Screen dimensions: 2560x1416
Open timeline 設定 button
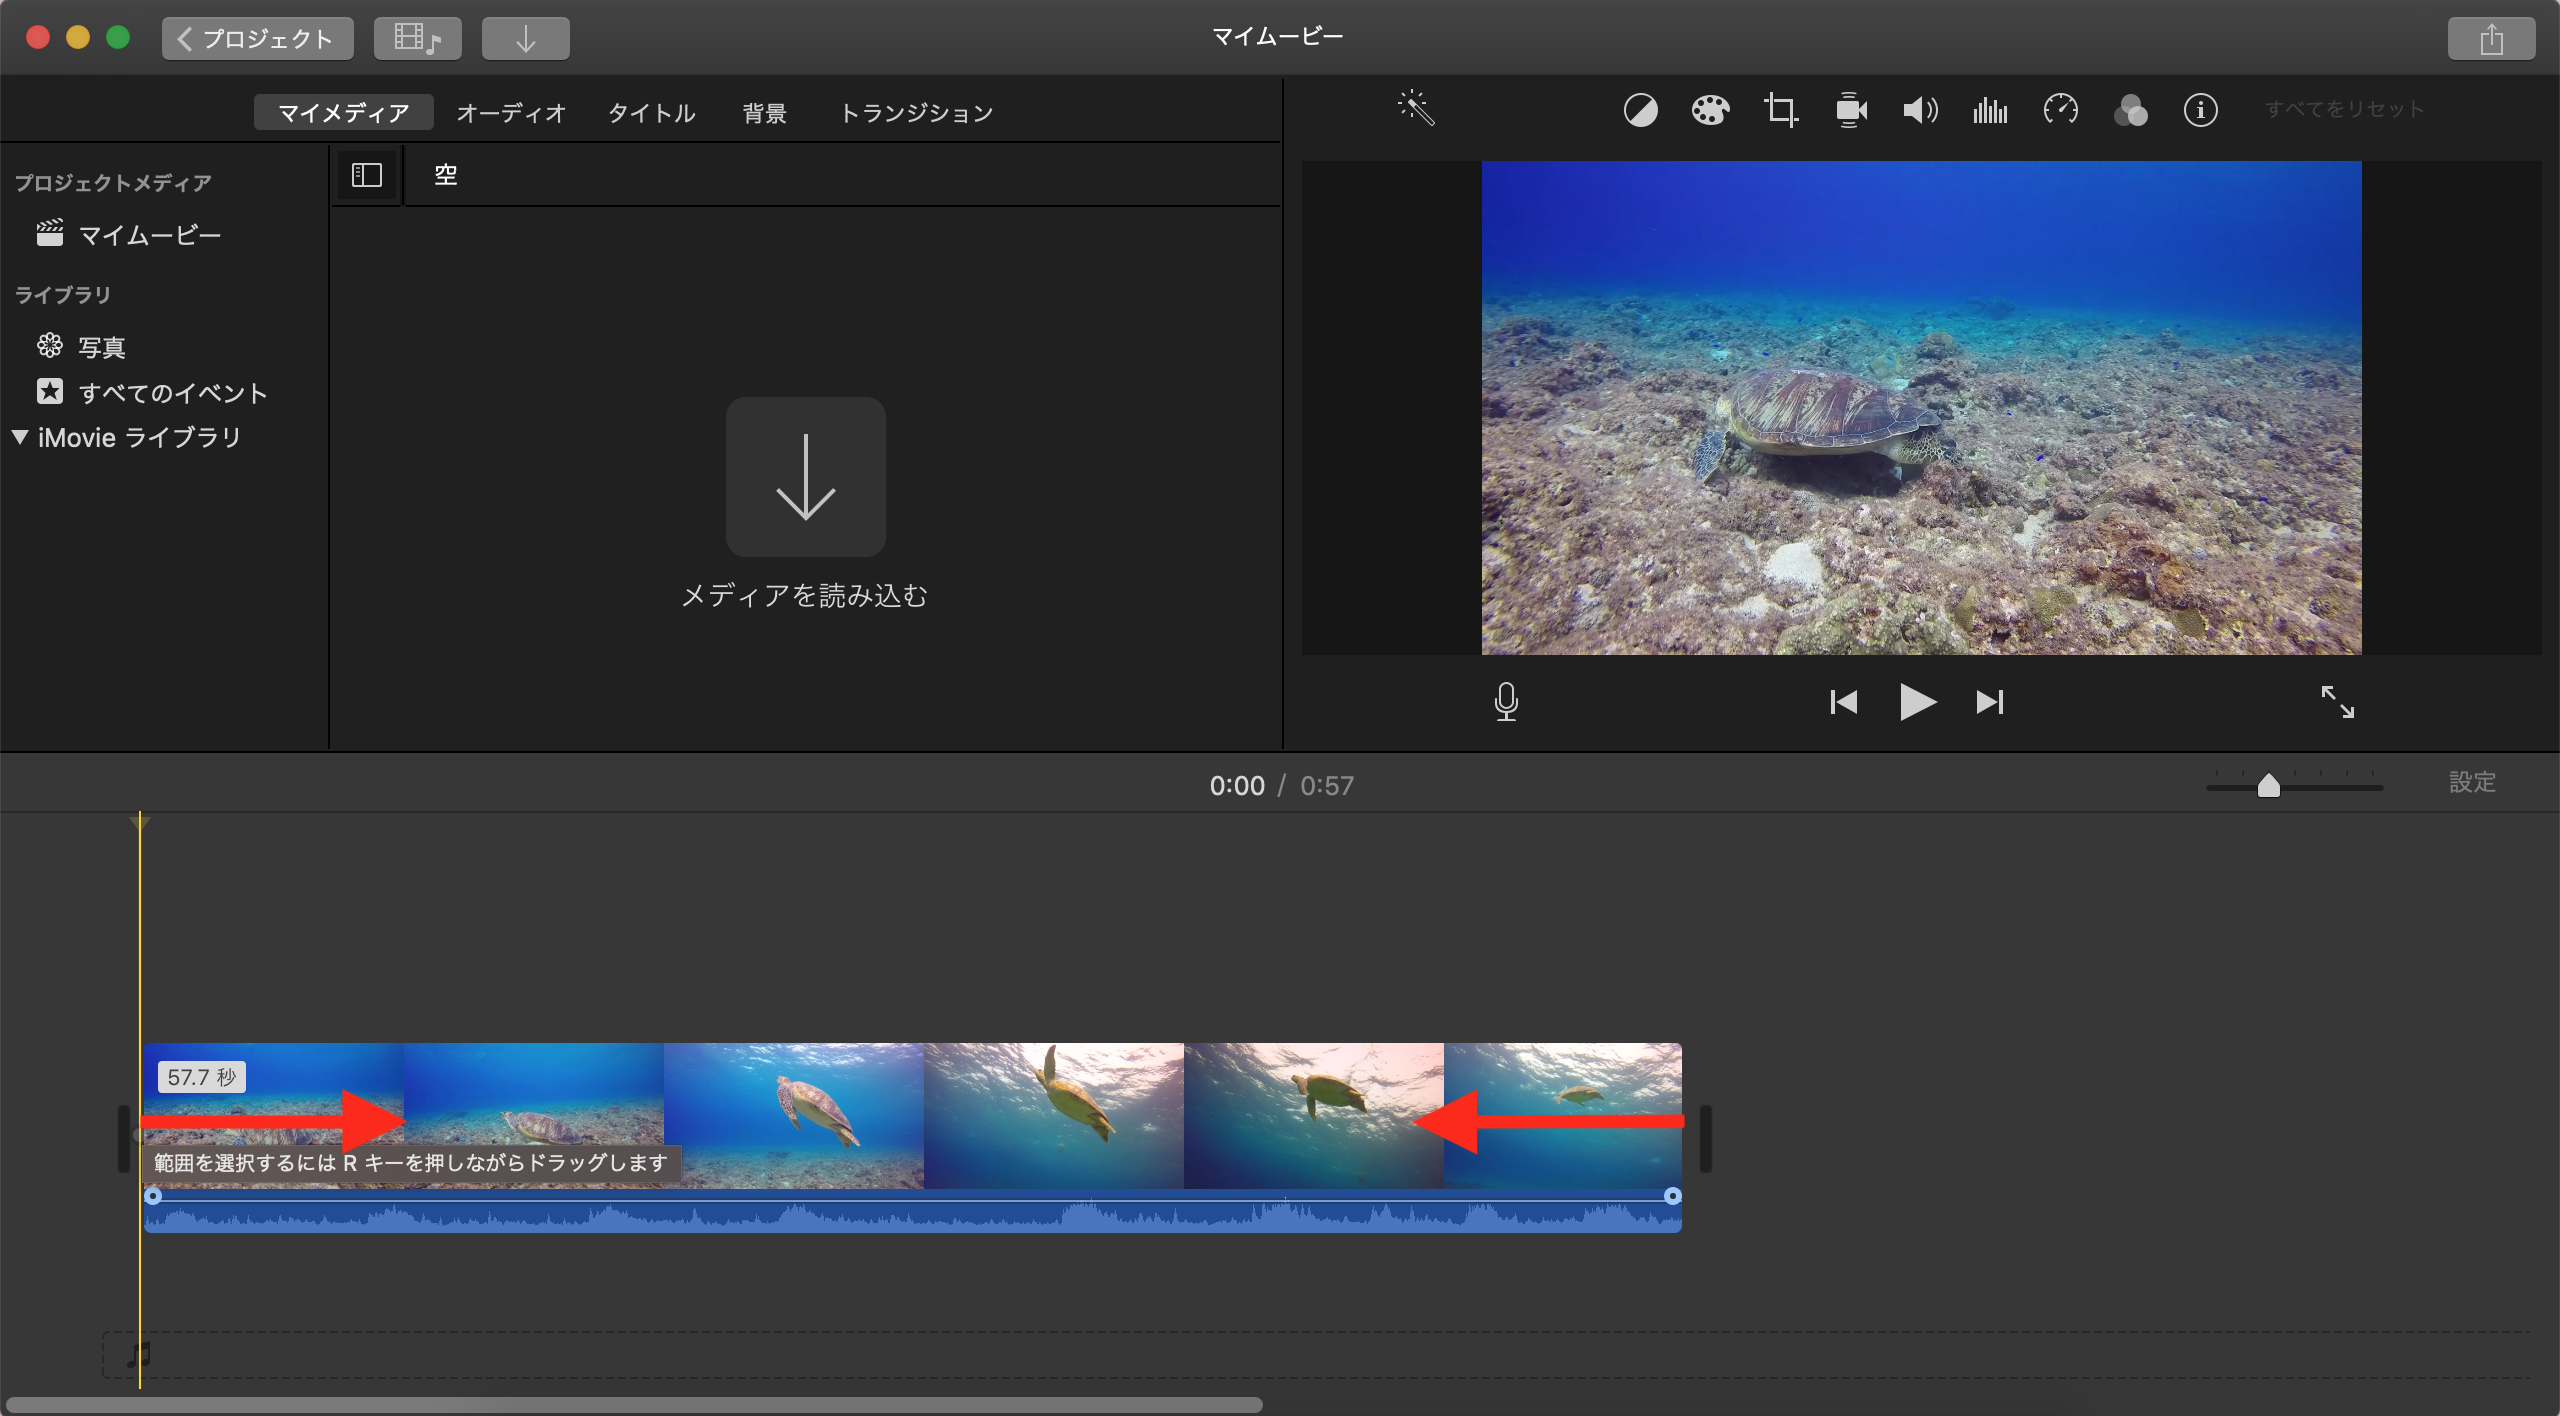(2472, 783)
